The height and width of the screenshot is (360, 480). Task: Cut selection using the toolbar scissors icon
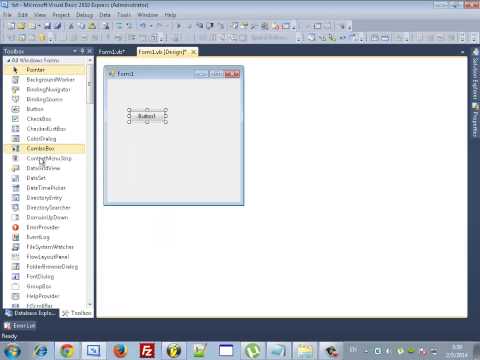(x=71, y=26)
